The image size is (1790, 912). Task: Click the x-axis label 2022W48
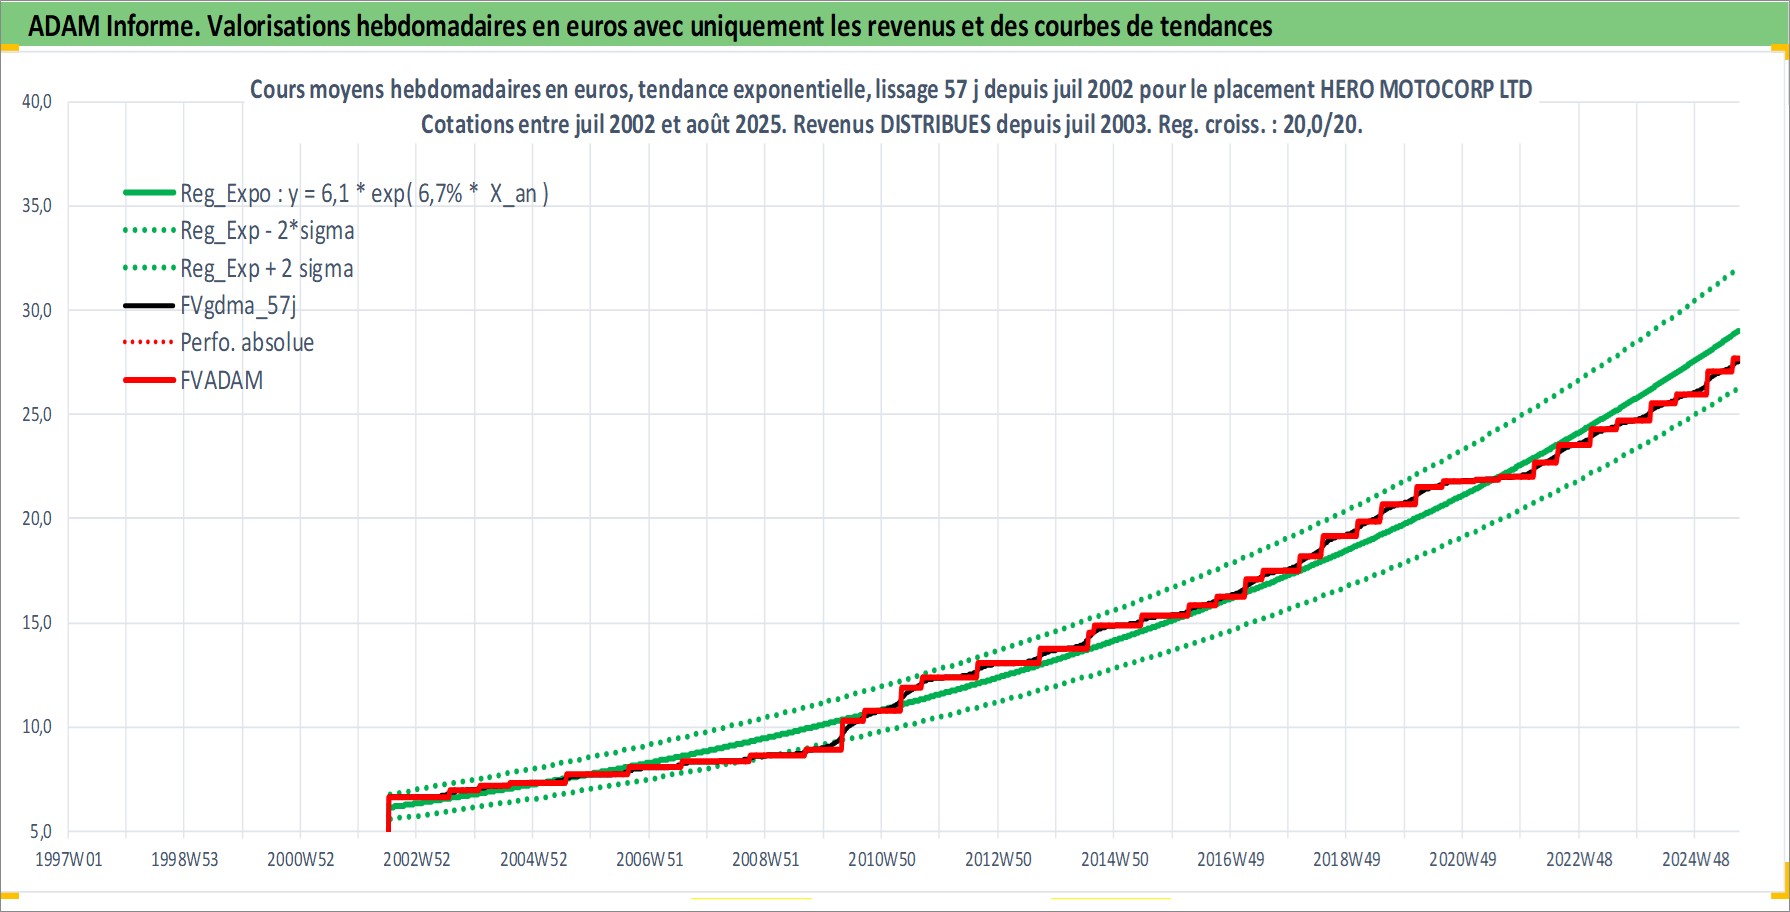click(1579, 859)
